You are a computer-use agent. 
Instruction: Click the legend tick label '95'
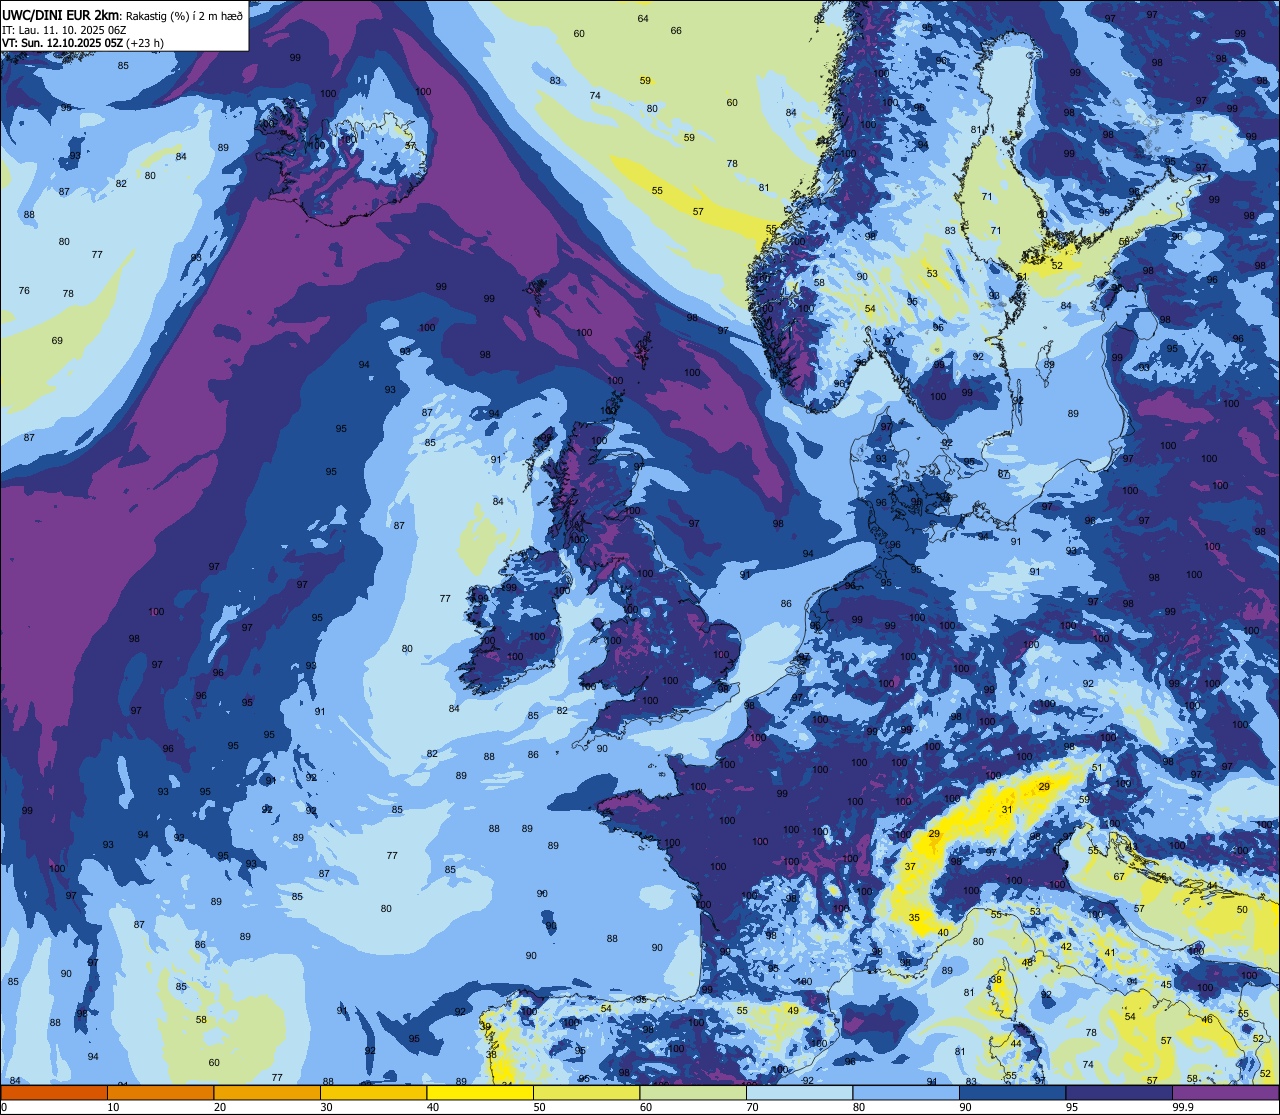pyautogui.click(x=1072, y=1107)
